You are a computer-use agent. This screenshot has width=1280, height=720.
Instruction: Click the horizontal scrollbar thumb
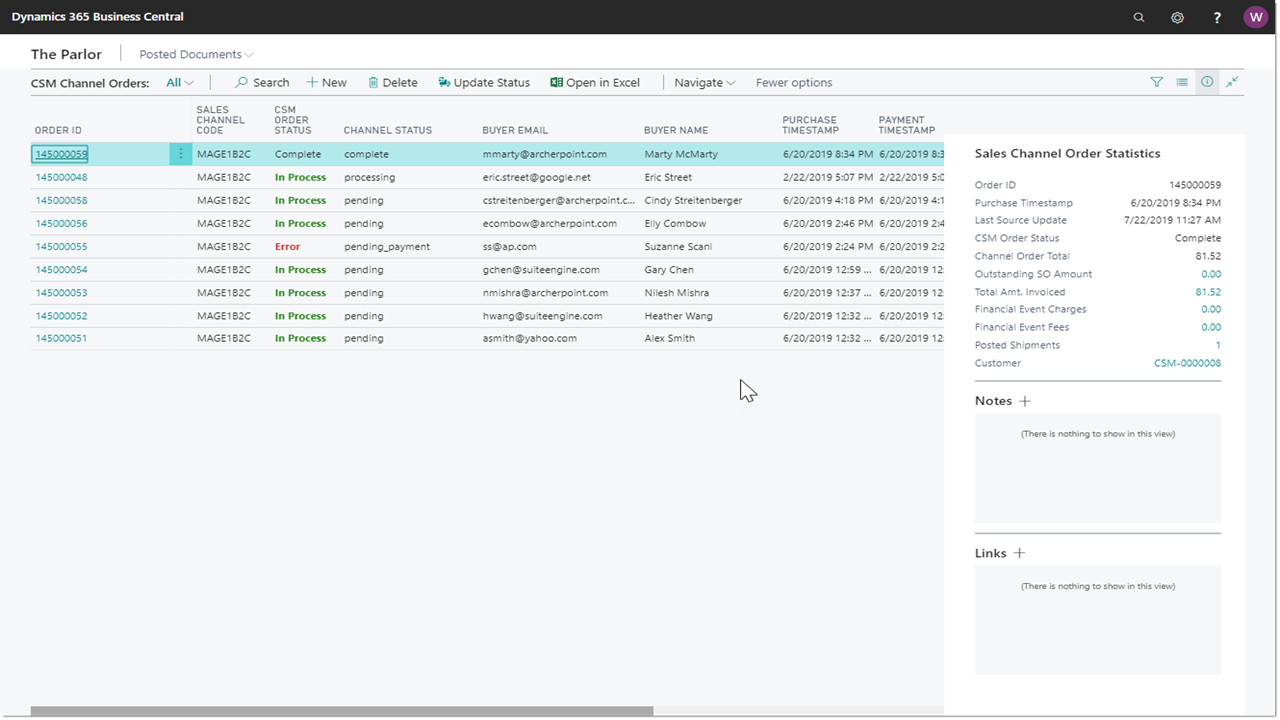[x=342, y=711]
